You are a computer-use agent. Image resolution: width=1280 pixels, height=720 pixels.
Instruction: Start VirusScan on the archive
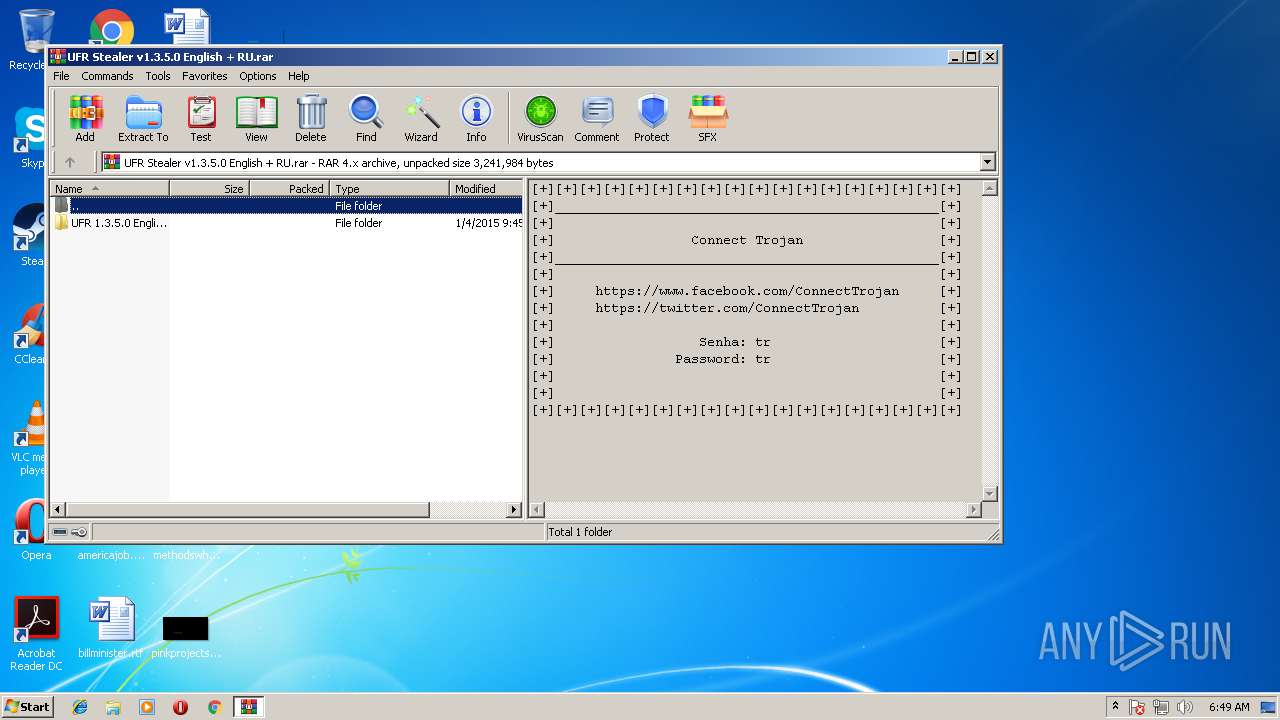click(540, 119)
